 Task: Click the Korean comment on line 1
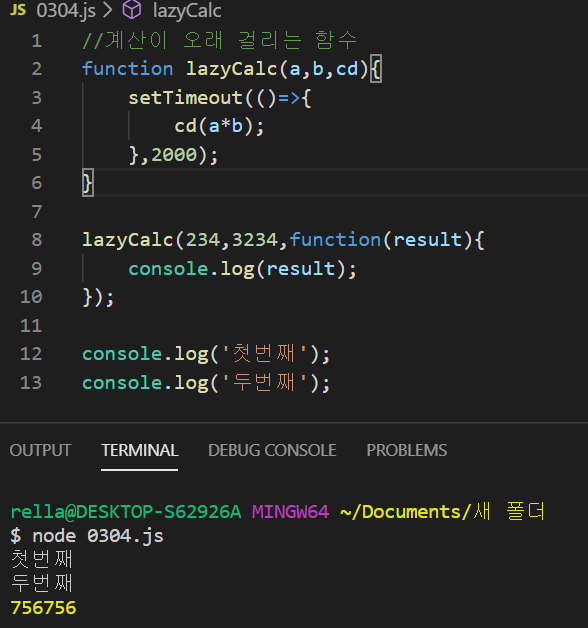tap(219, 40)
